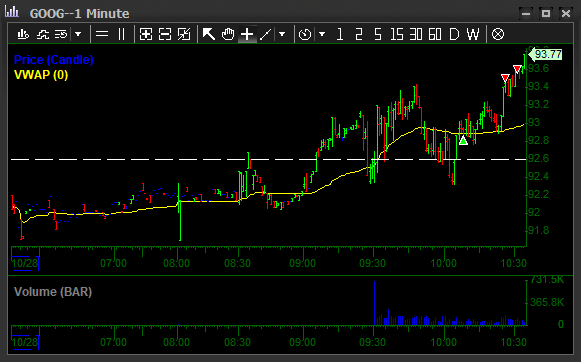Click the green up-triangle buy marker
Viewport: 581px width, 362px height.
463,140
